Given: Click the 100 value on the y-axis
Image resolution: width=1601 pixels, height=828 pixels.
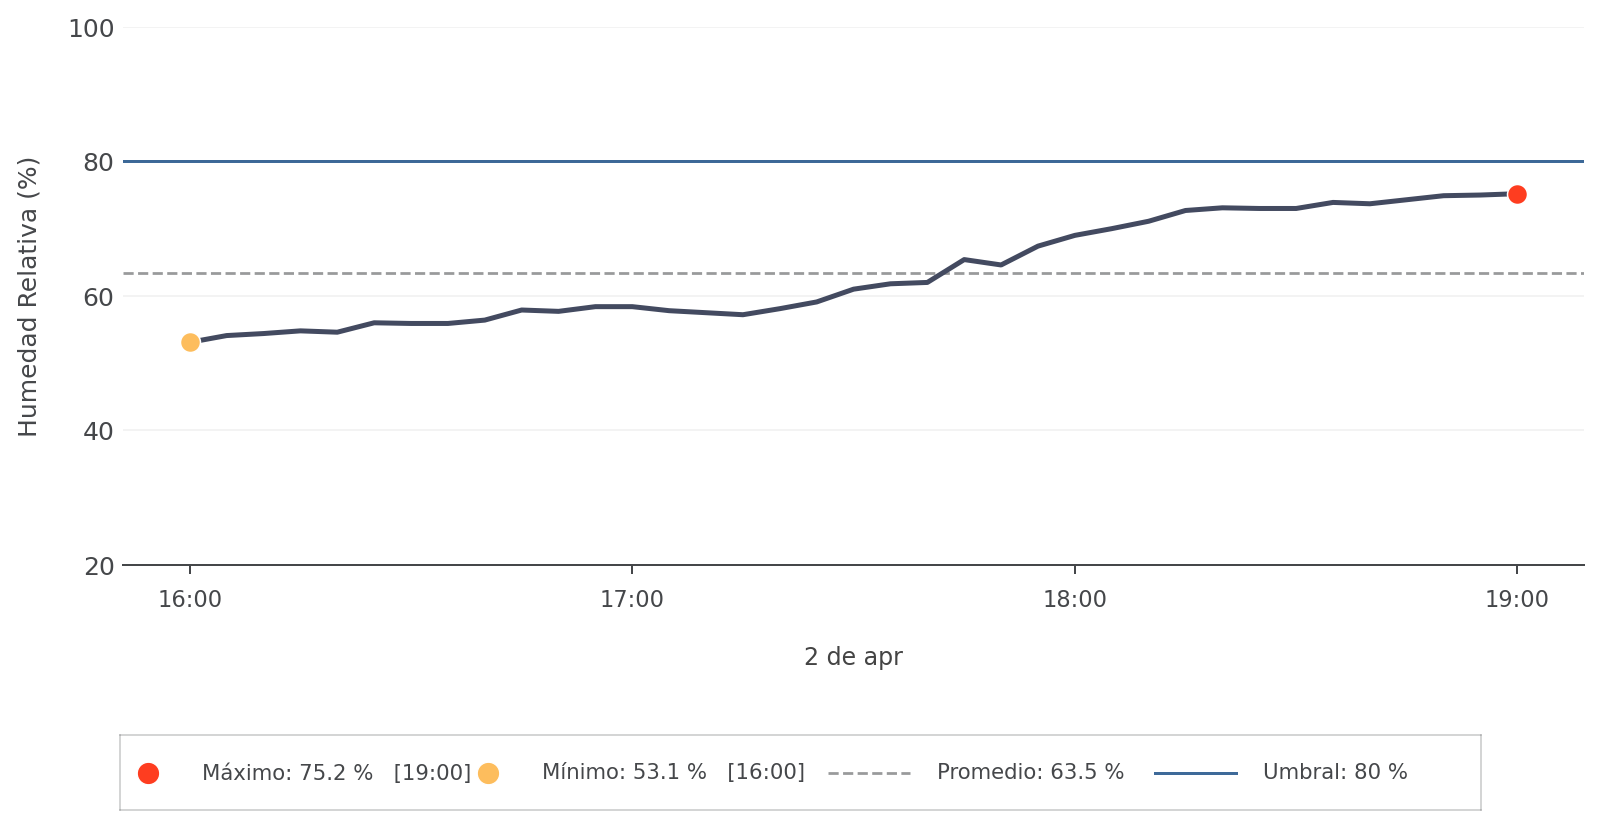Looking at the screenshot, I should pos(91,29).
